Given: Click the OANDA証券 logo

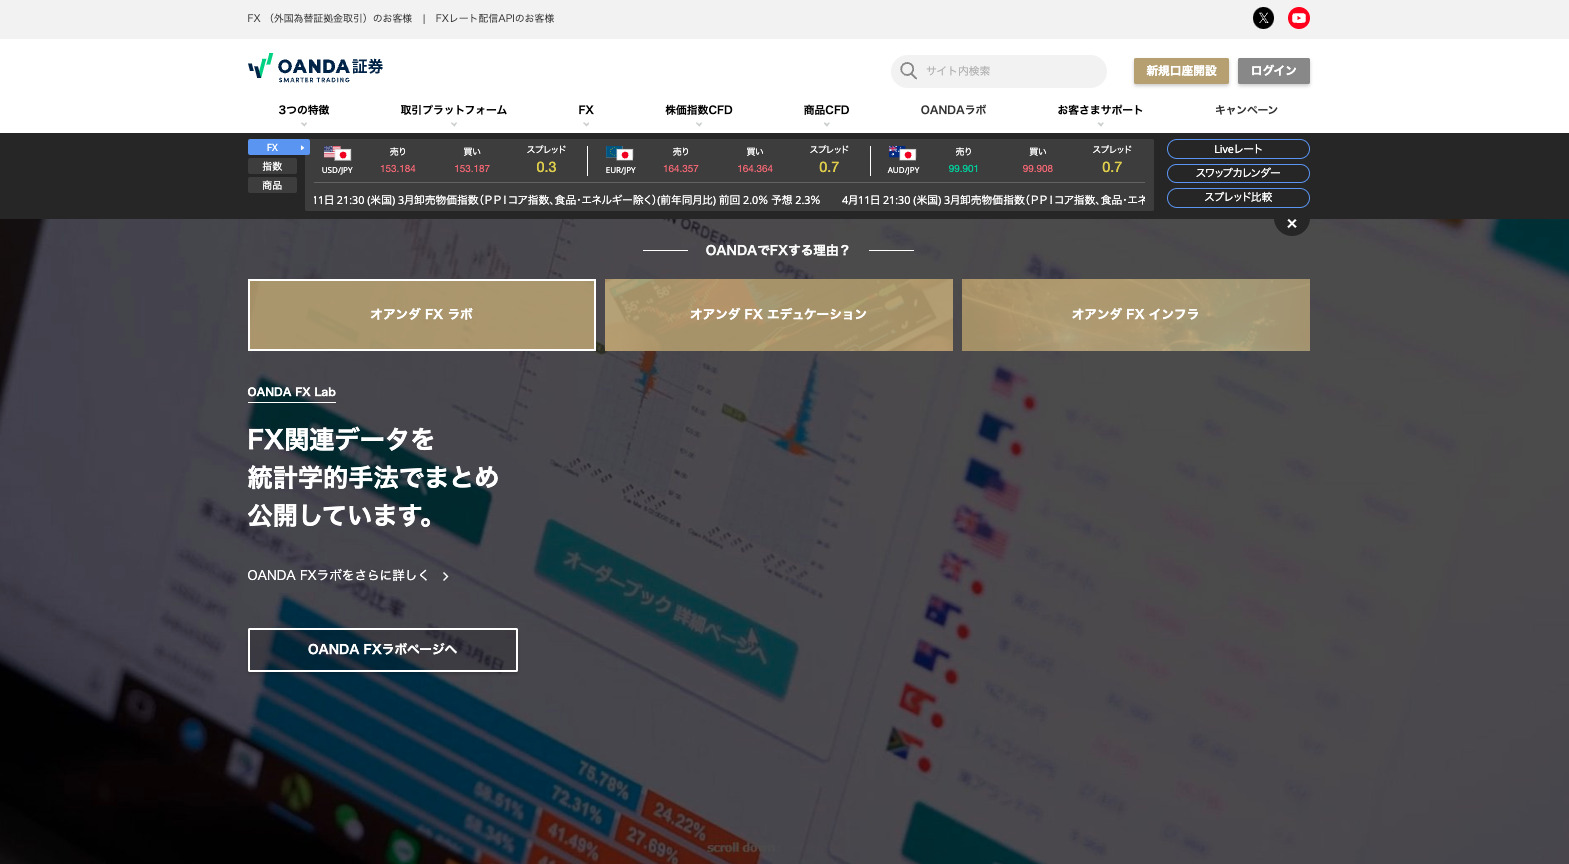Looking at the screenshot, I should (x=315, y=68).
